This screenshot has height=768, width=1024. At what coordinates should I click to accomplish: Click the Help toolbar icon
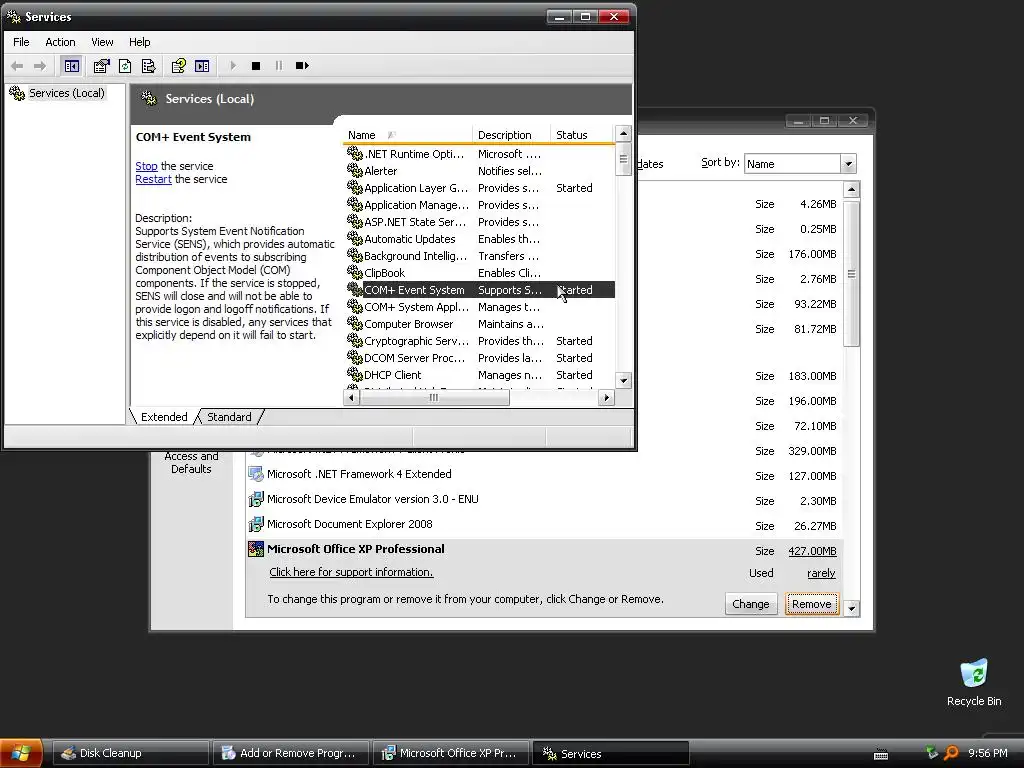(178, 66)
